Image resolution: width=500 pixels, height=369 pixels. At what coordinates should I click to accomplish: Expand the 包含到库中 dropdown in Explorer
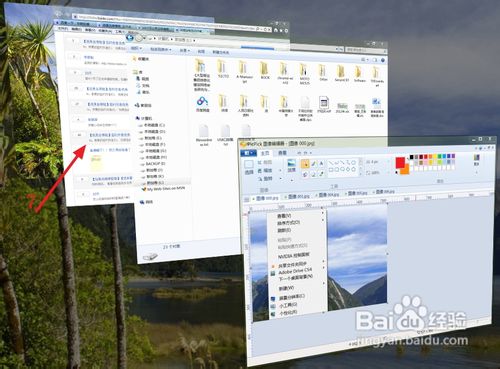point(160,50)
